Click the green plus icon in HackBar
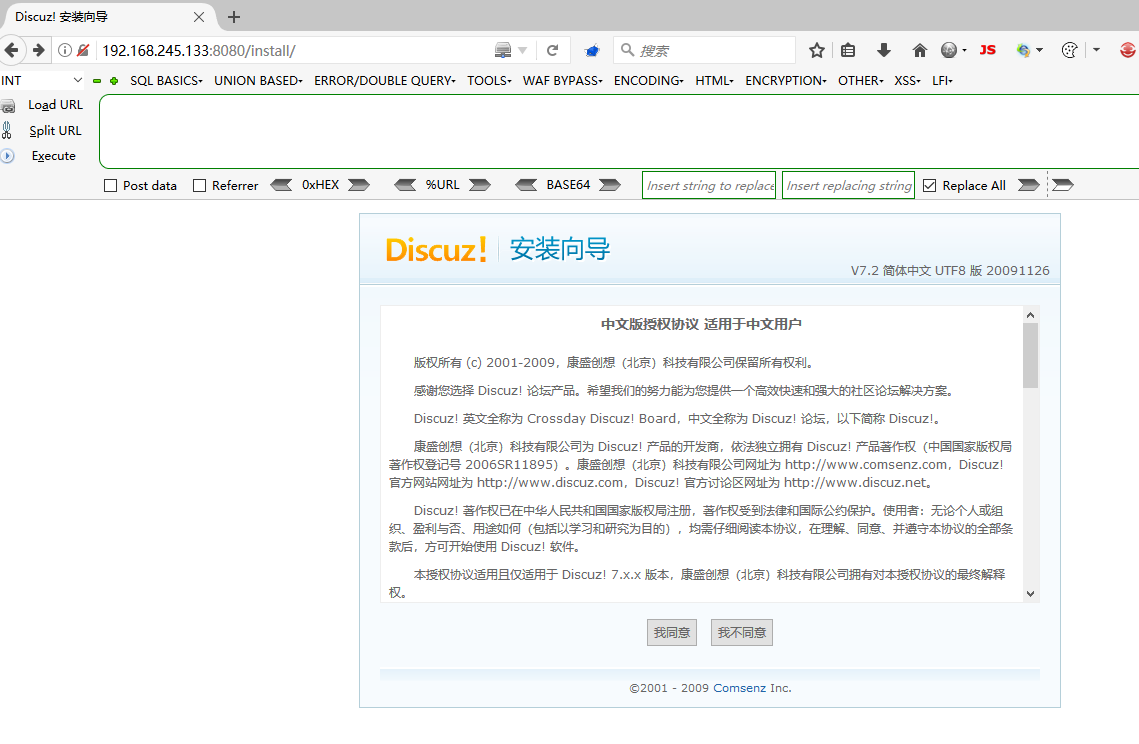 [114, 81]
